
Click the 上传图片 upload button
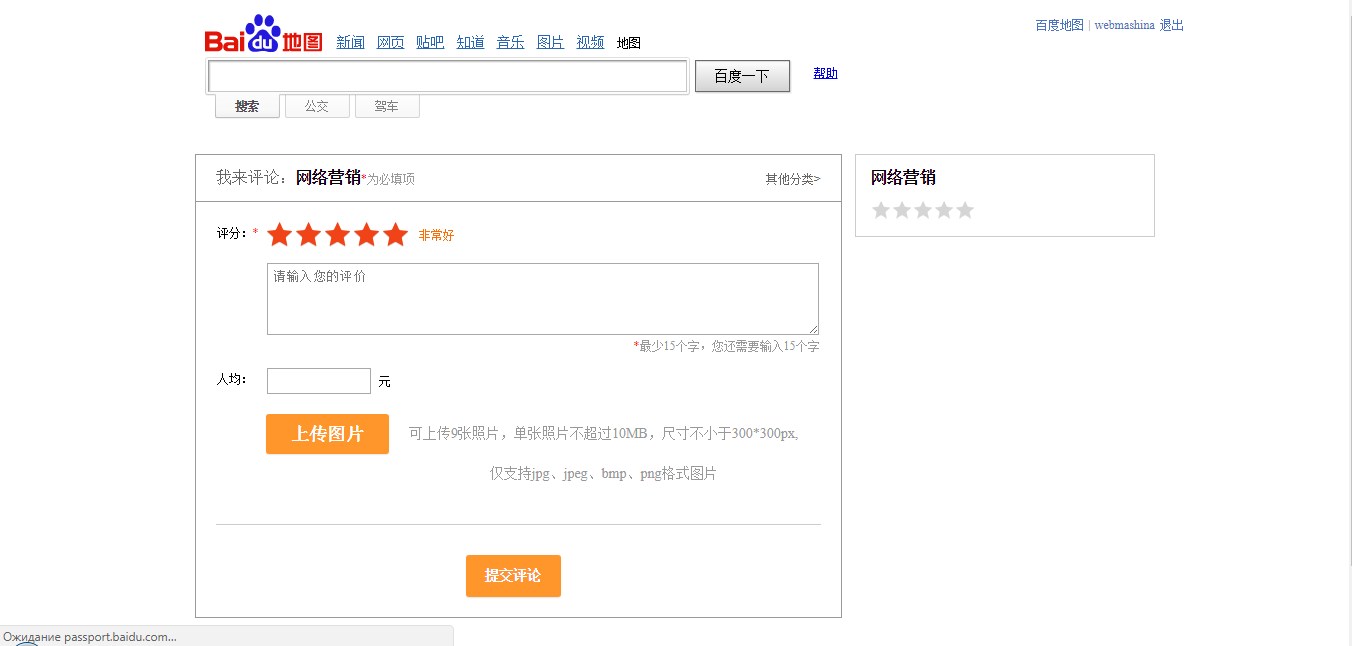pyautogui.click(x=327, y=434)
